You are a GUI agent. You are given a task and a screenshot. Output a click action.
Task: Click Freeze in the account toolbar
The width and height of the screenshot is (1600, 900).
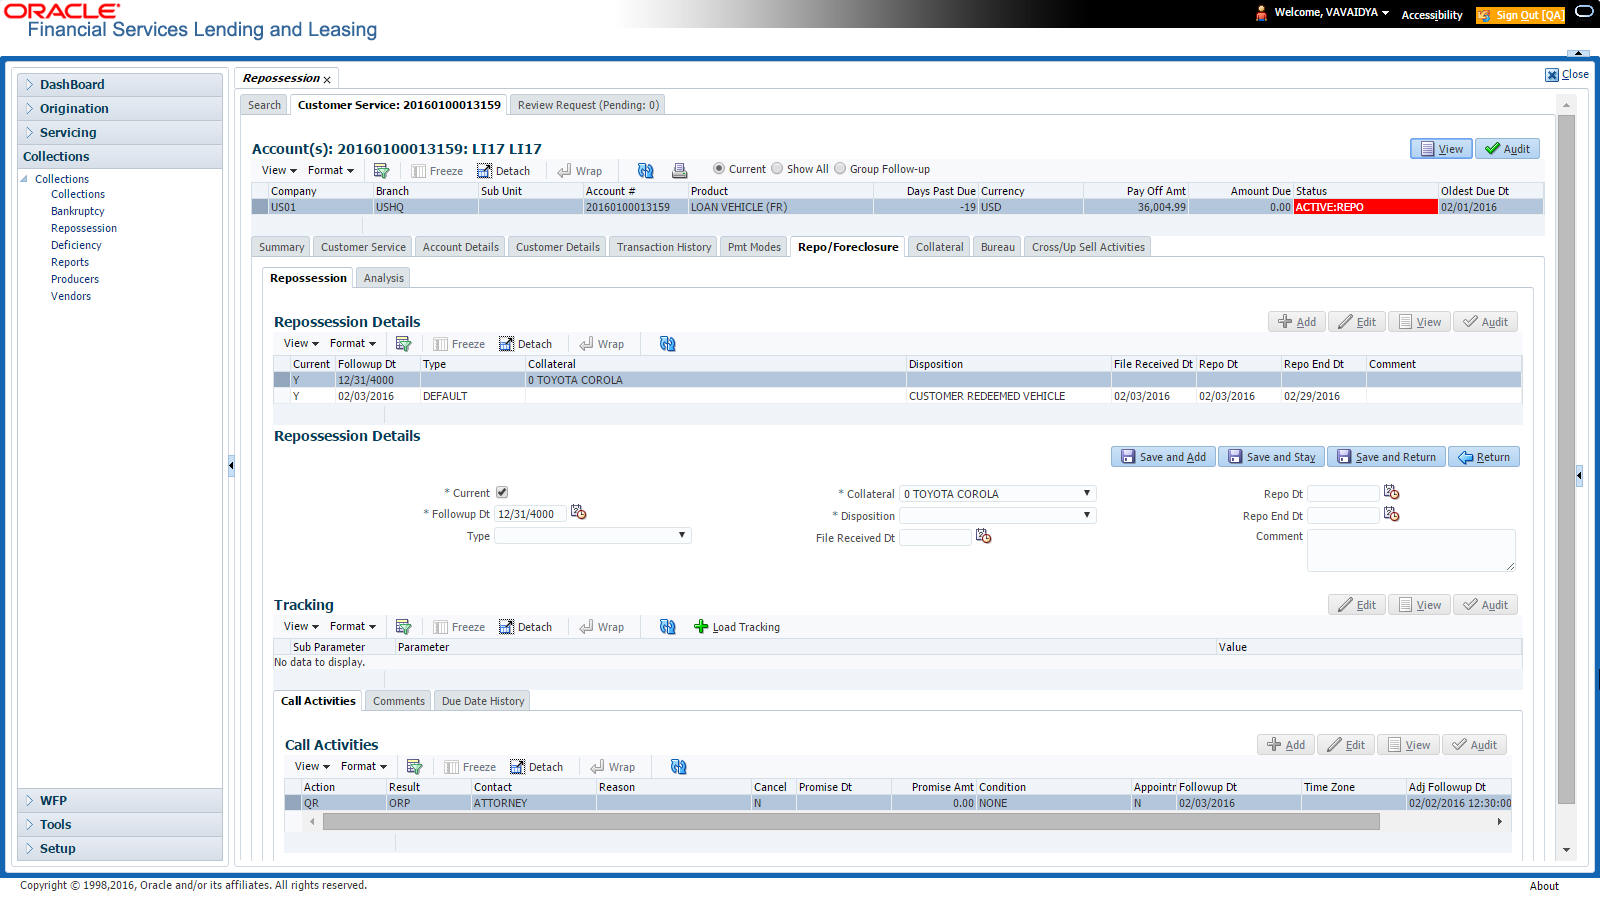click(437, 171)
